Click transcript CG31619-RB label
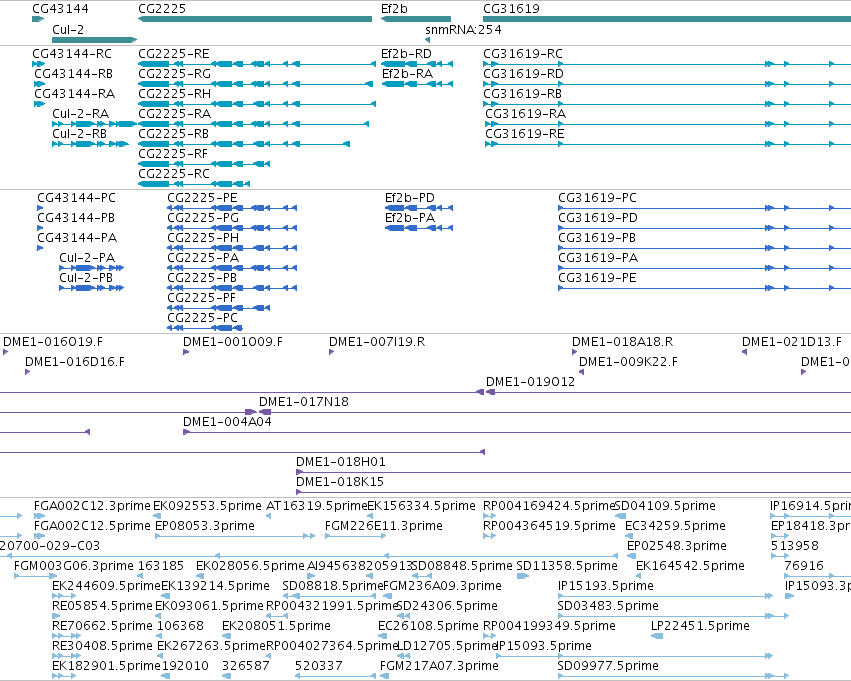Viewport: 851px width, 681px height. tap(522, 94)
